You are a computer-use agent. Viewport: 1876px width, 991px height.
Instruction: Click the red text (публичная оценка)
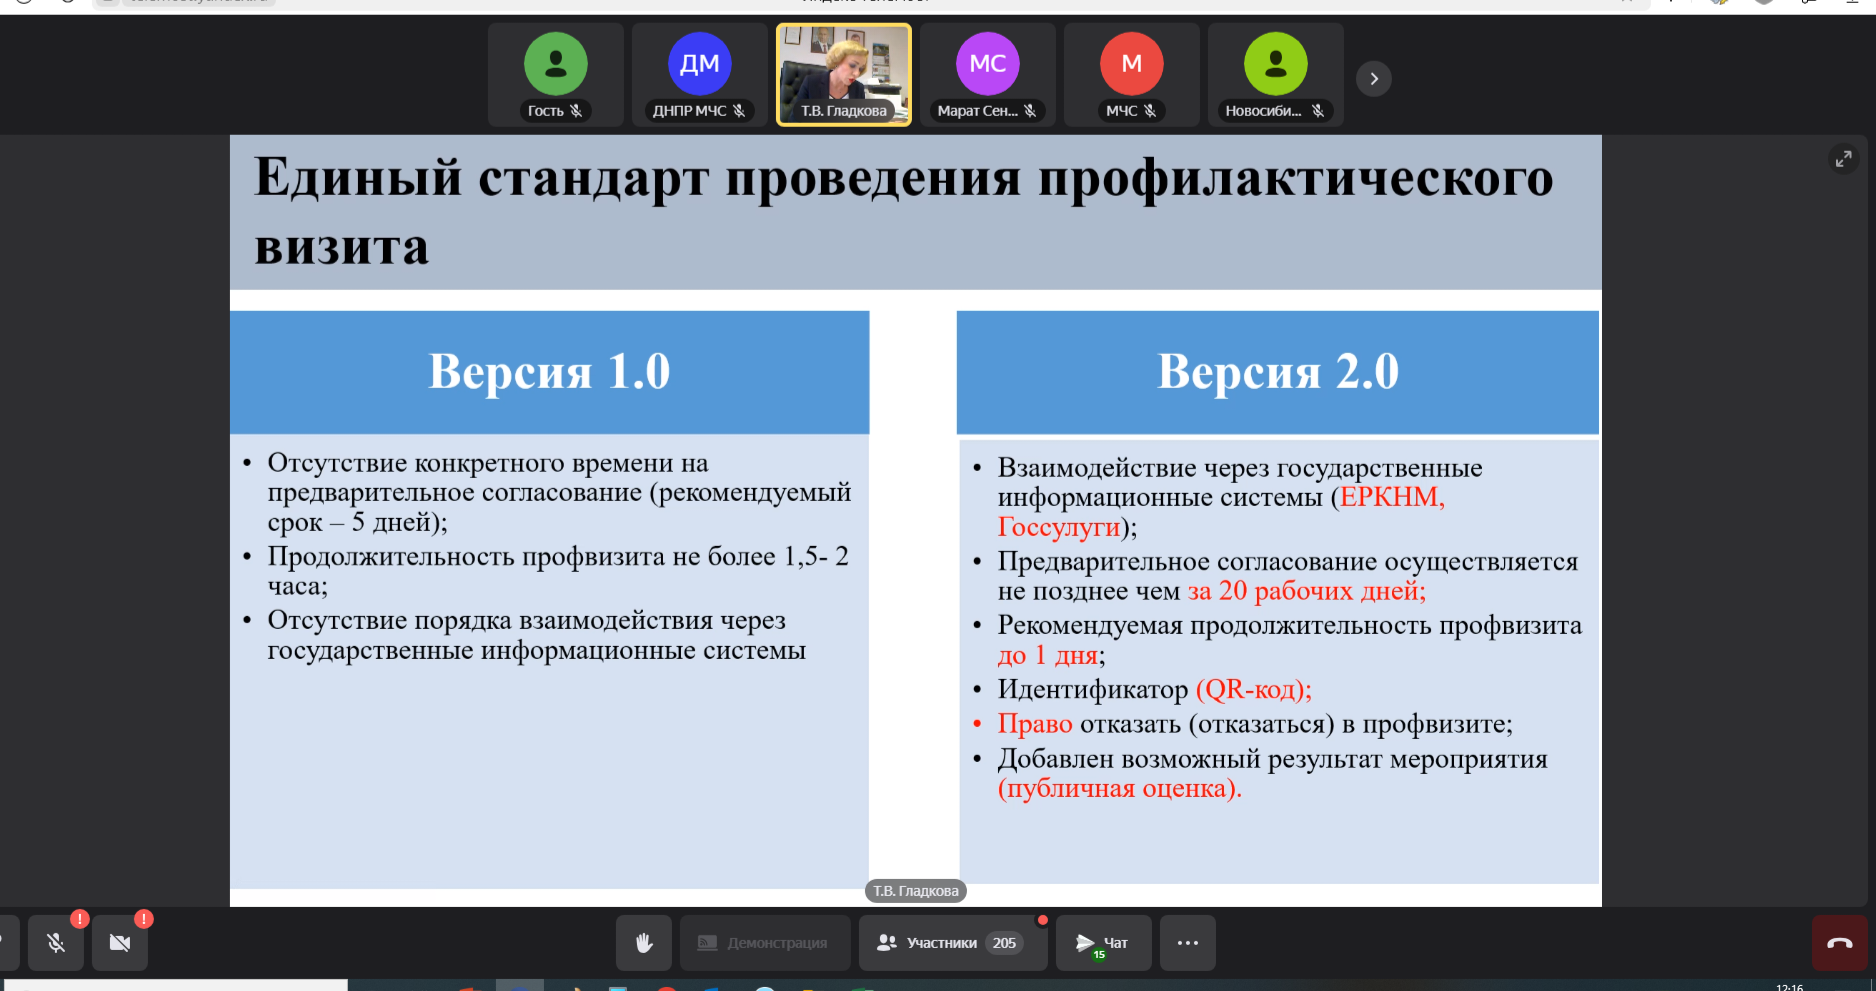coord(1119,788)
